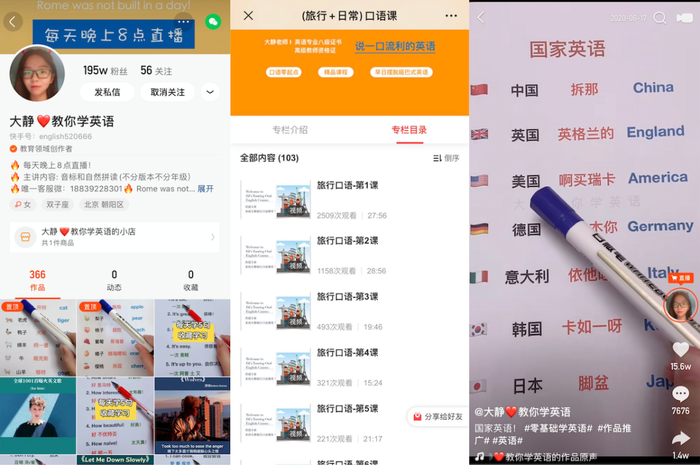Open the green WeChat share icon
Screen dimensions: 700x465
[213, 21]
